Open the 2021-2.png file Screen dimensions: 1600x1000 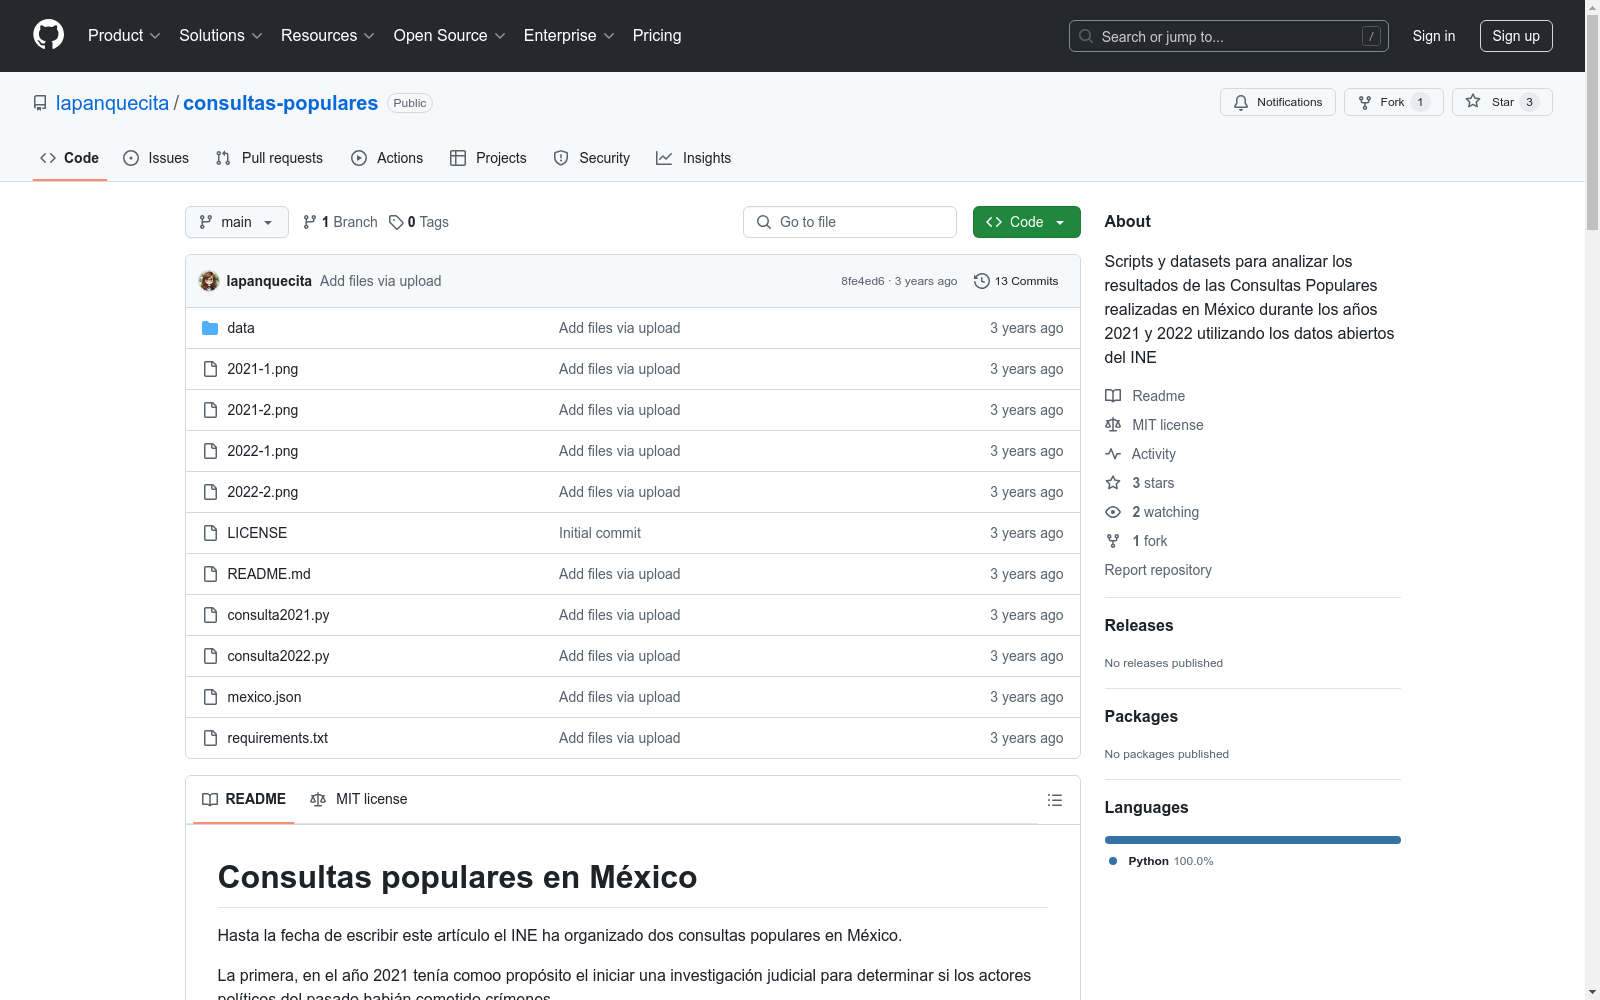263,410
